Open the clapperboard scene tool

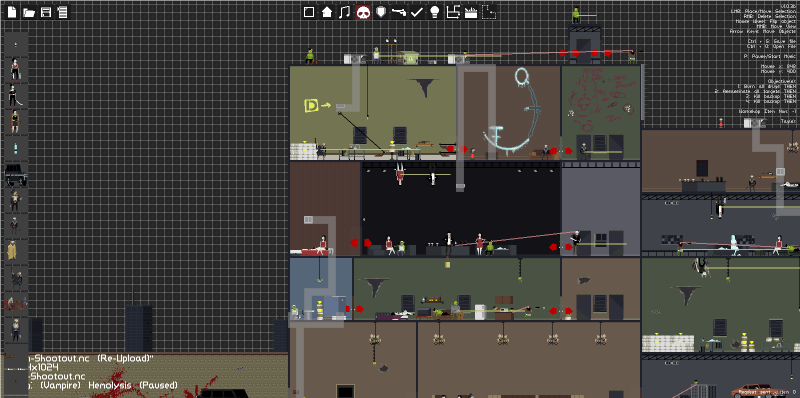[470, 12]
